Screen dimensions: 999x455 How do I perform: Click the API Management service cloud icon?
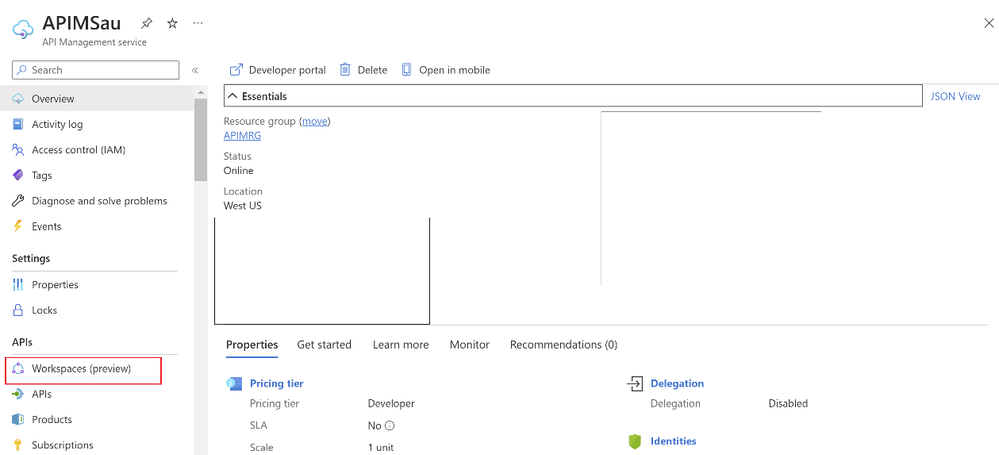[x=23, y=28]
